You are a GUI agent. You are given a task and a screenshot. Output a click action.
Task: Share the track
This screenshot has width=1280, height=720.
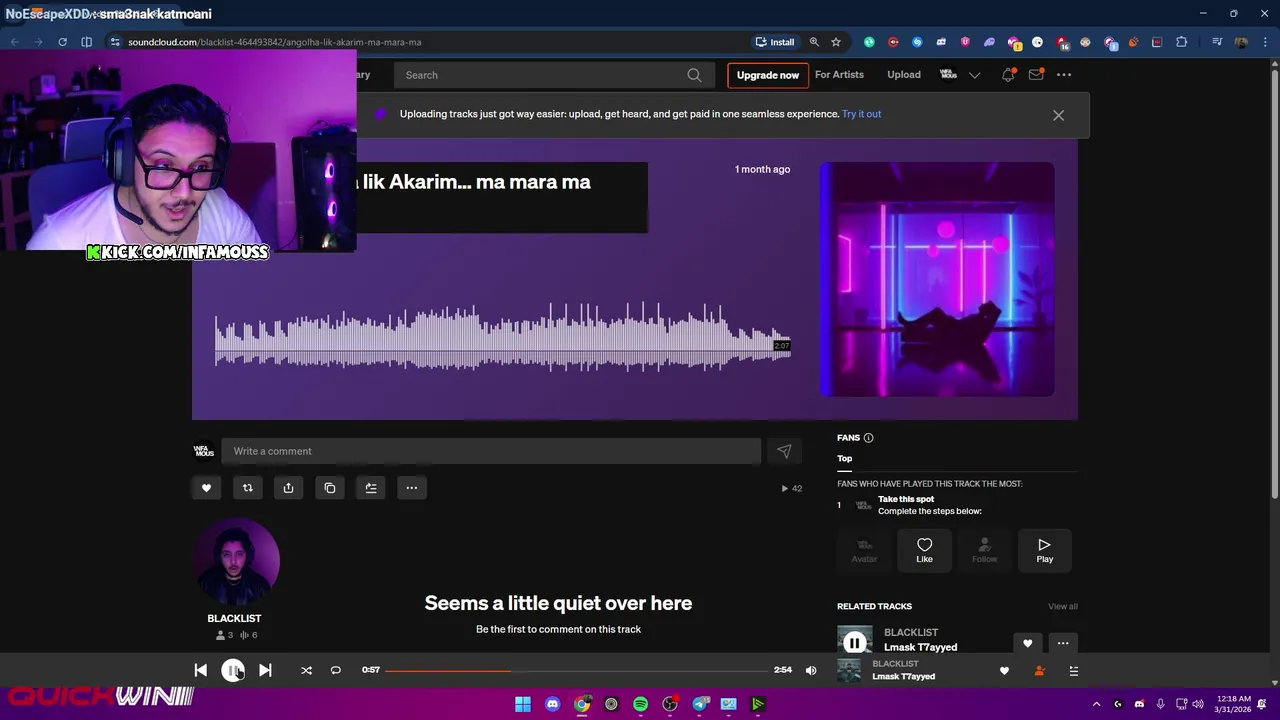pos(289,488)
